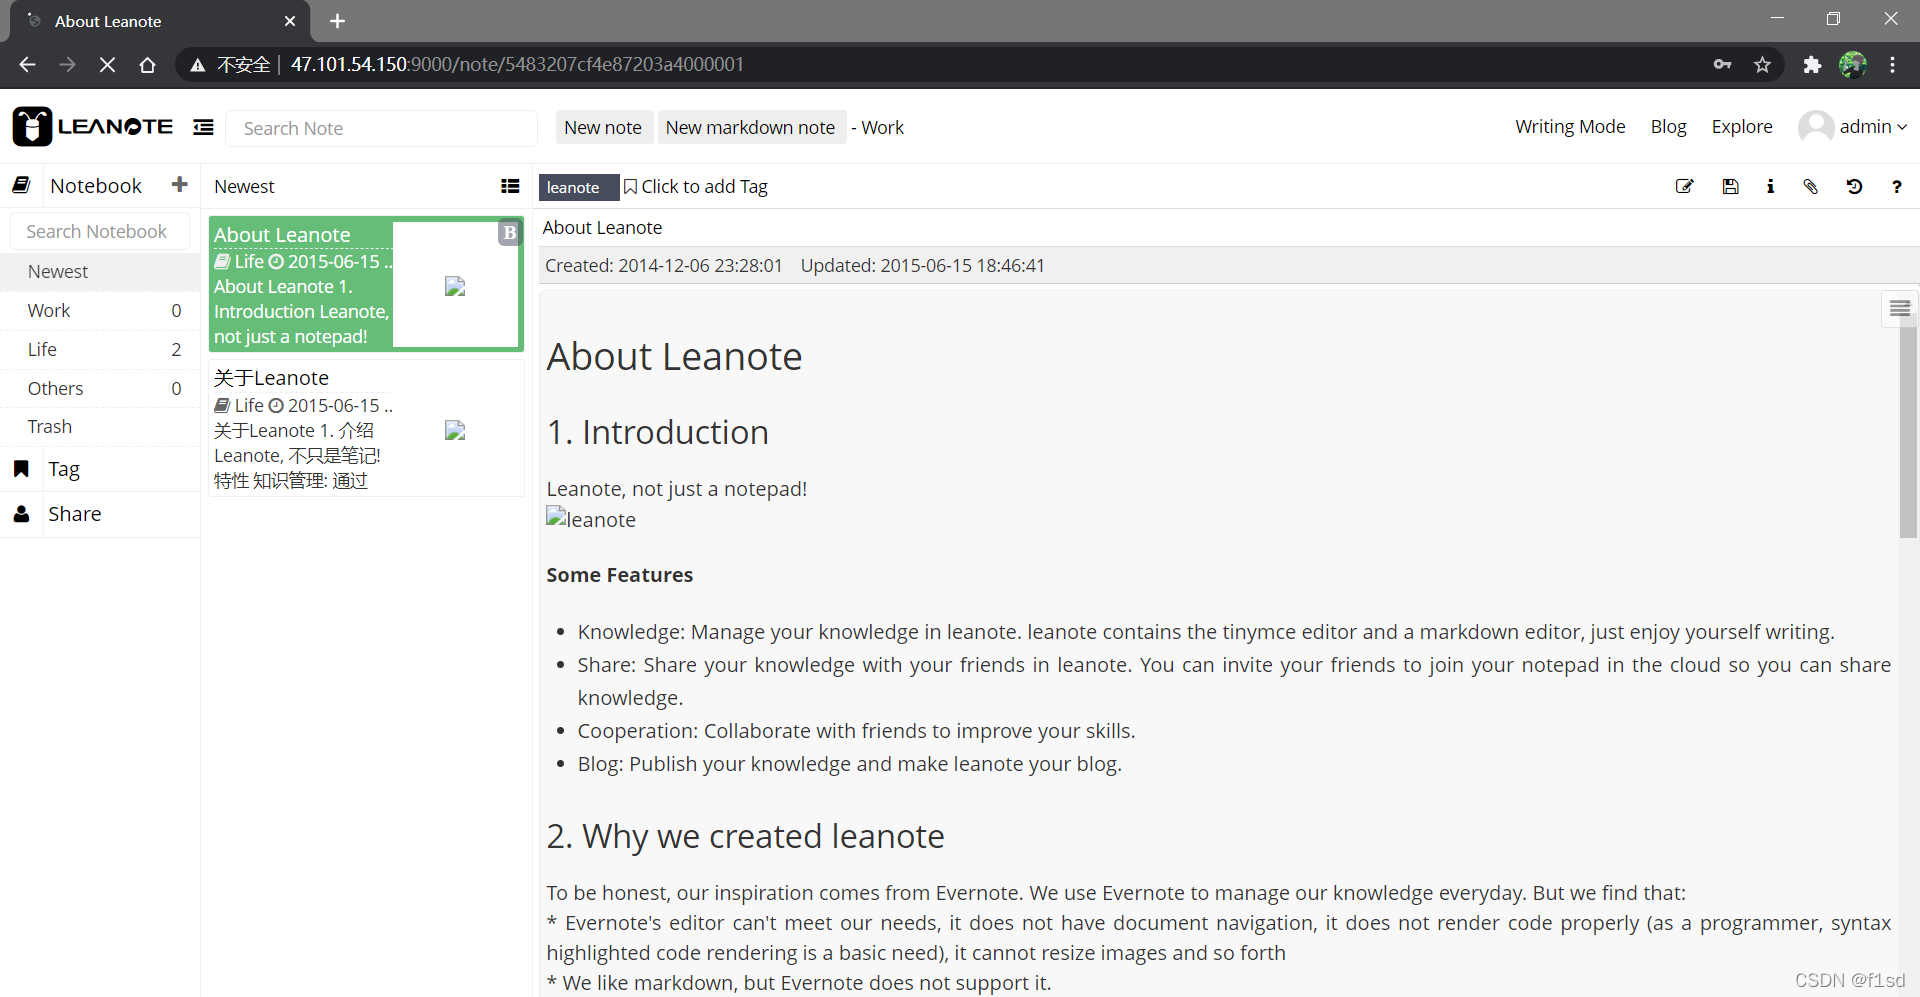
Task: Click the Notebook section header
Action: 96,186
